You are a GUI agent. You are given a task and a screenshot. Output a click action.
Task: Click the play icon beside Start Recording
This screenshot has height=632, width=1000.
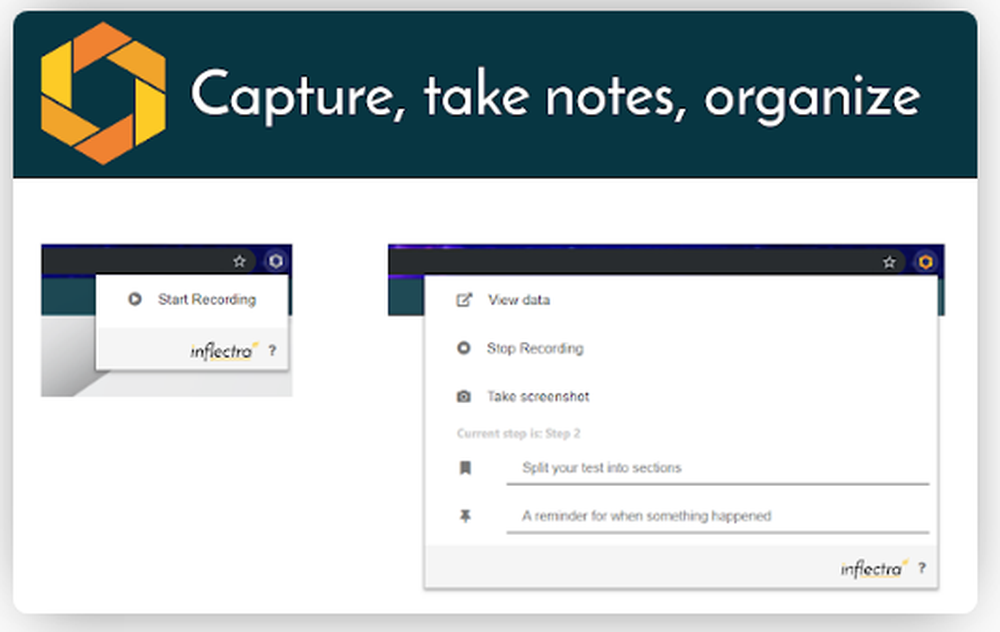click(x=135, y=299)
